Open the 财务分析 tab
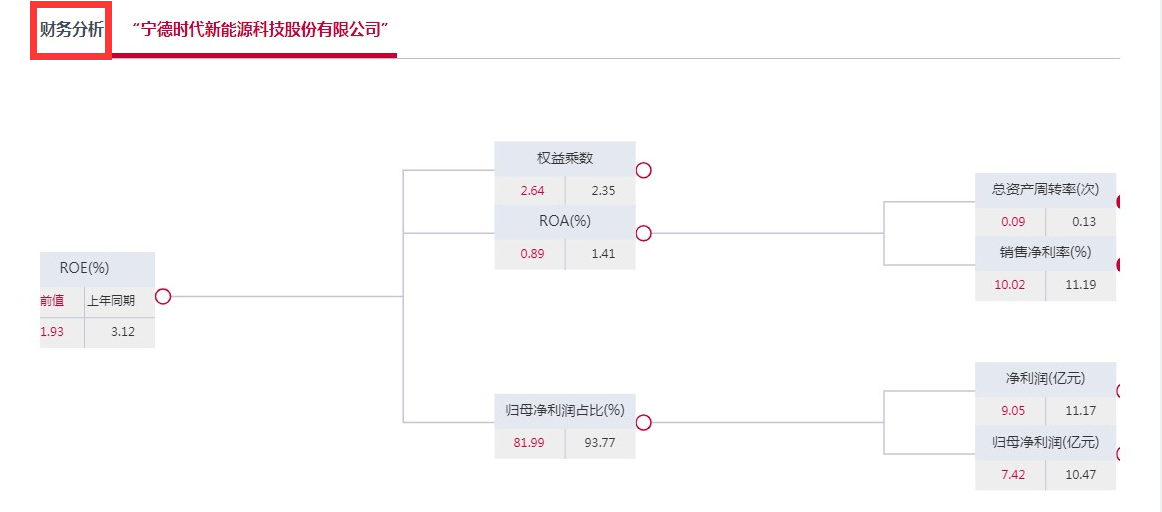This screenshot has width=1162, height=512. [71, 30]
